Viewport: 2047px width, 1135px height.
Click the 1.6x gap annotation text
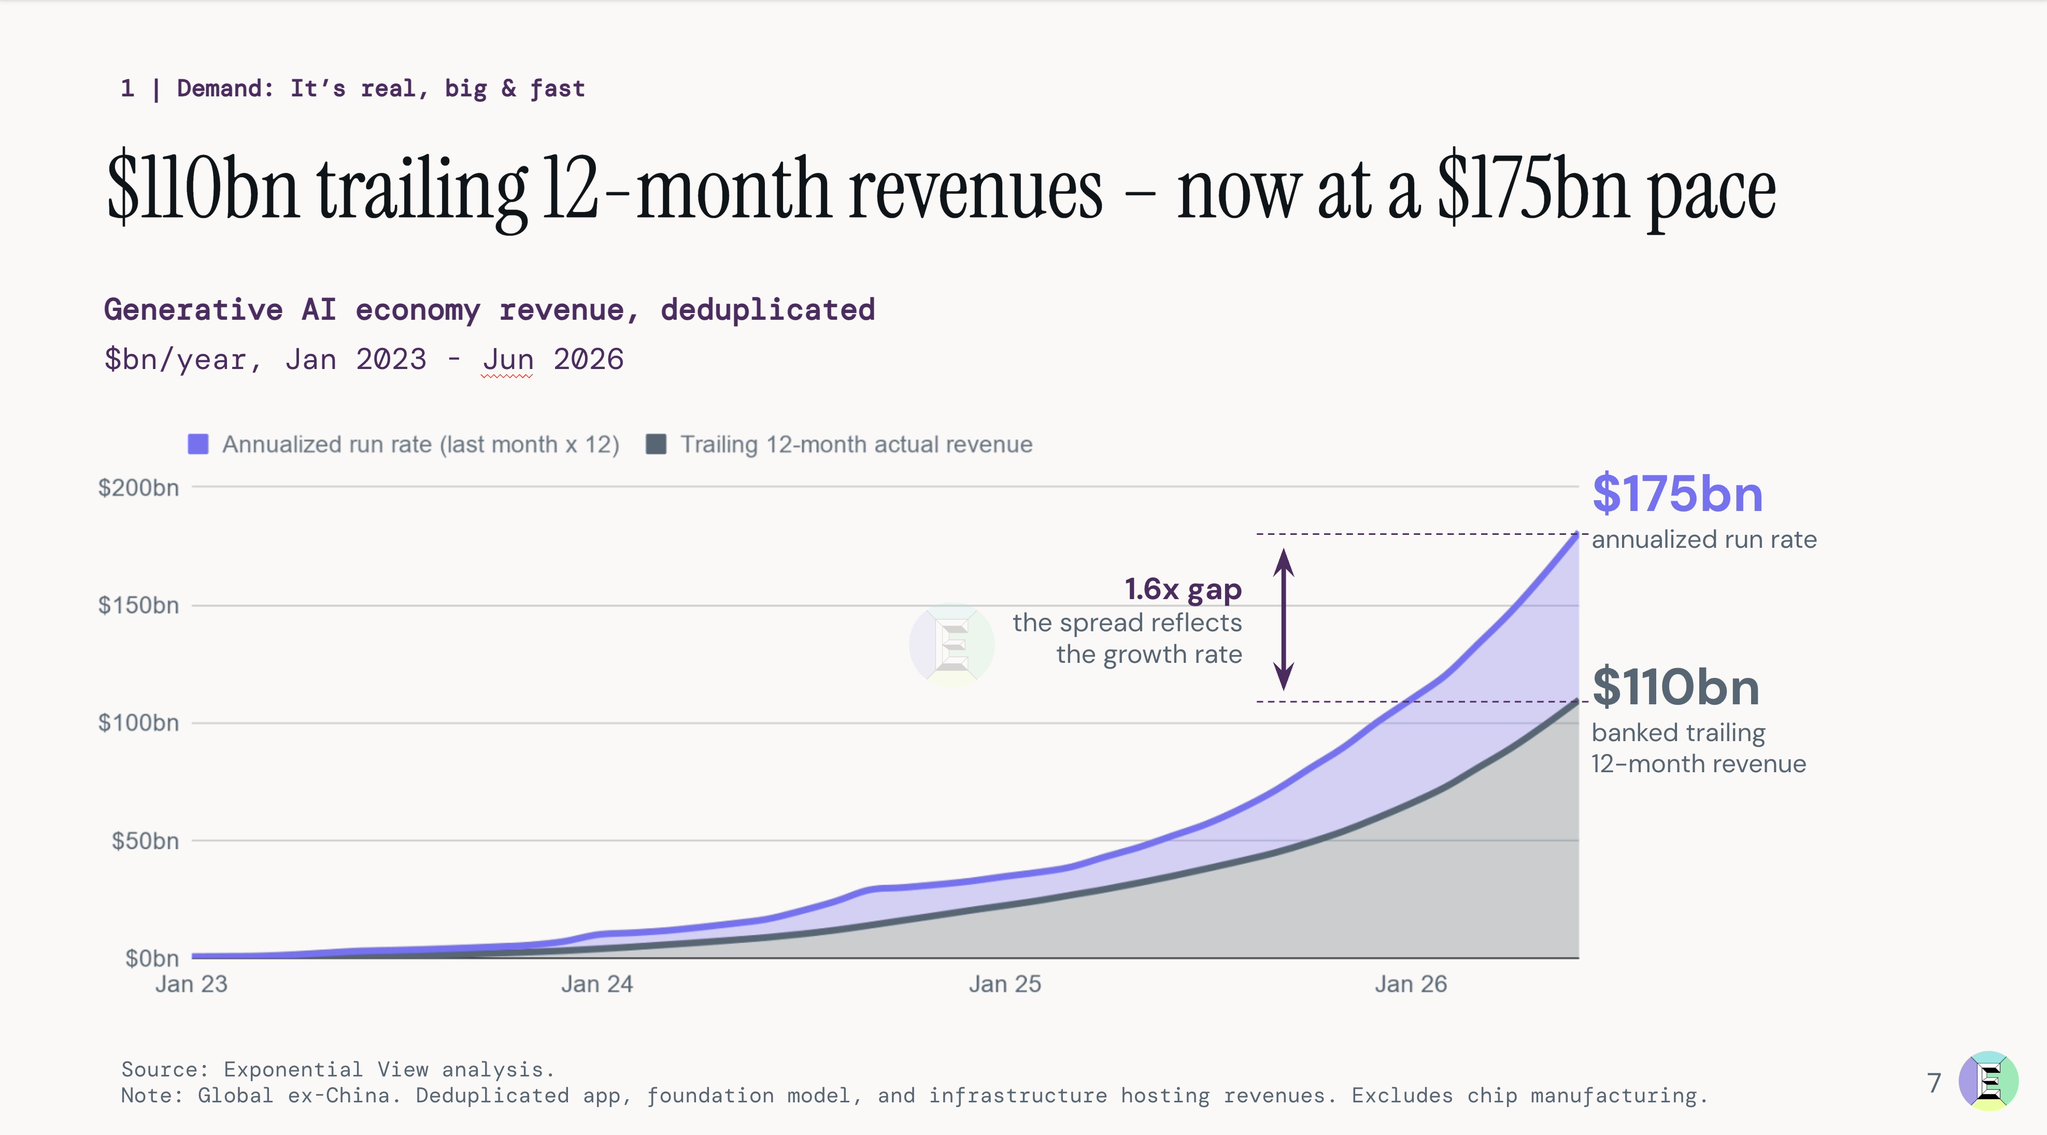(x=1183, y=589)
